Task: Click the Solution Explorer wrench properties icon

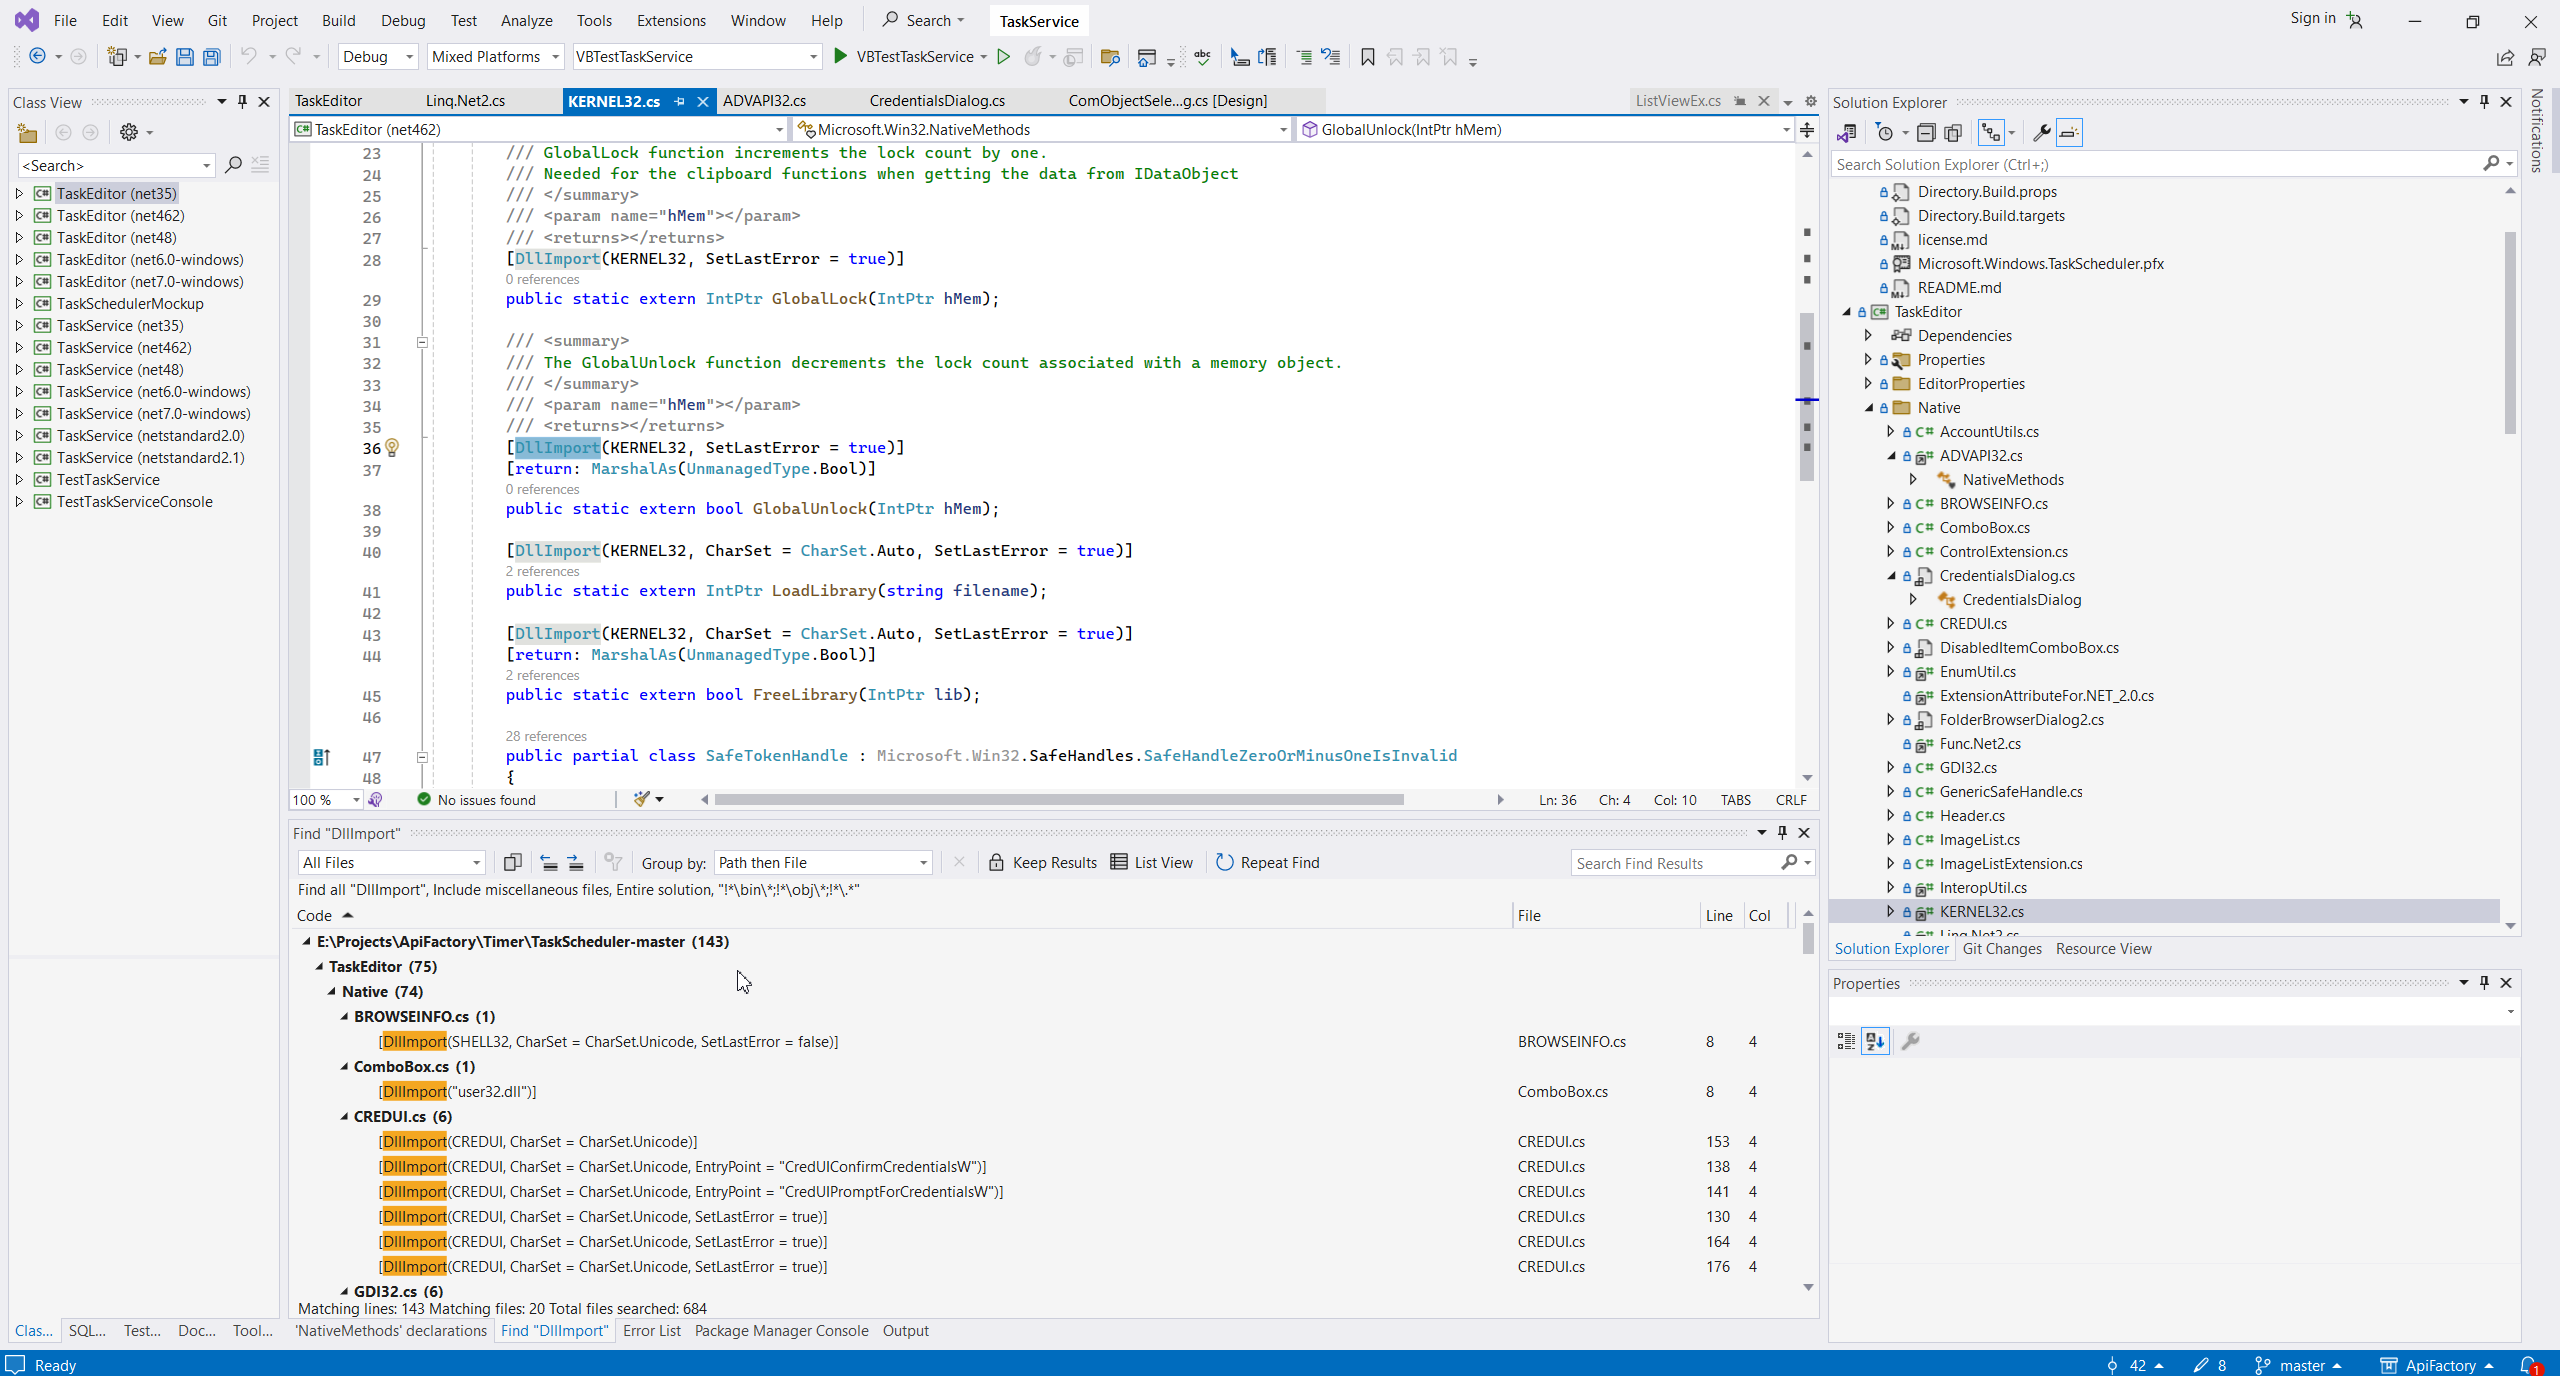Action: tap(2041, 132)
